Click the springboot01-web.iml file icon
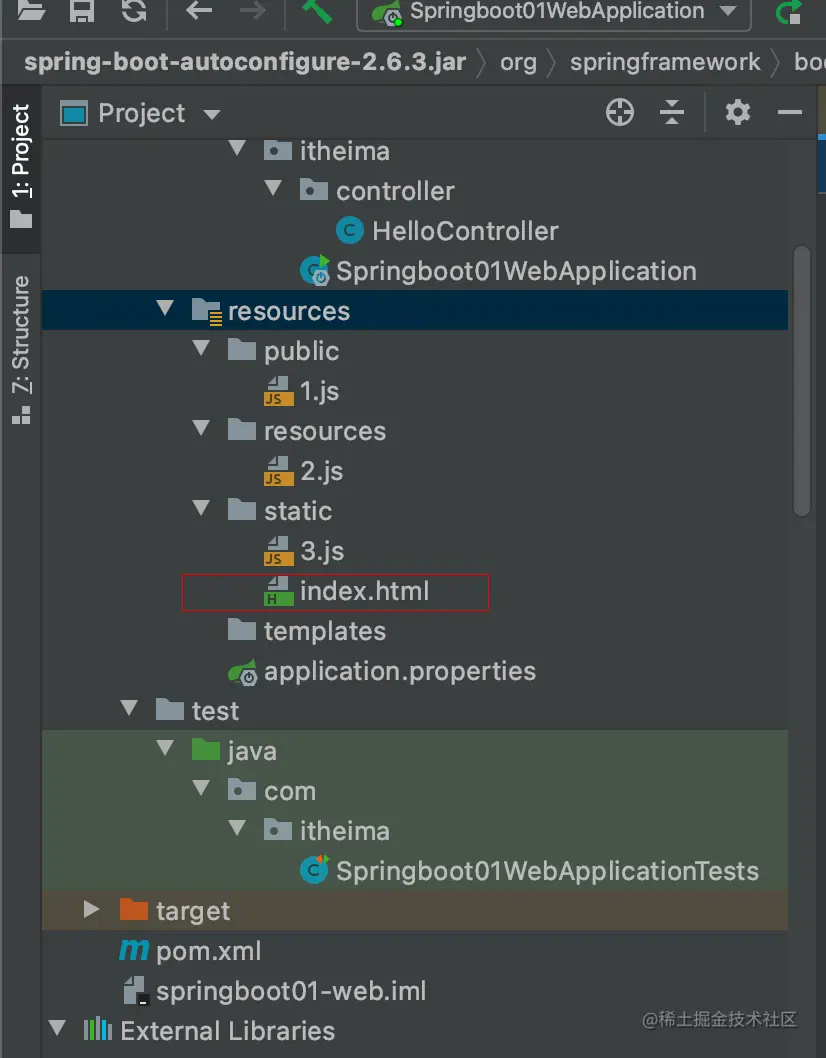This screenshot has height=1058, width=826. coord(135,991)
